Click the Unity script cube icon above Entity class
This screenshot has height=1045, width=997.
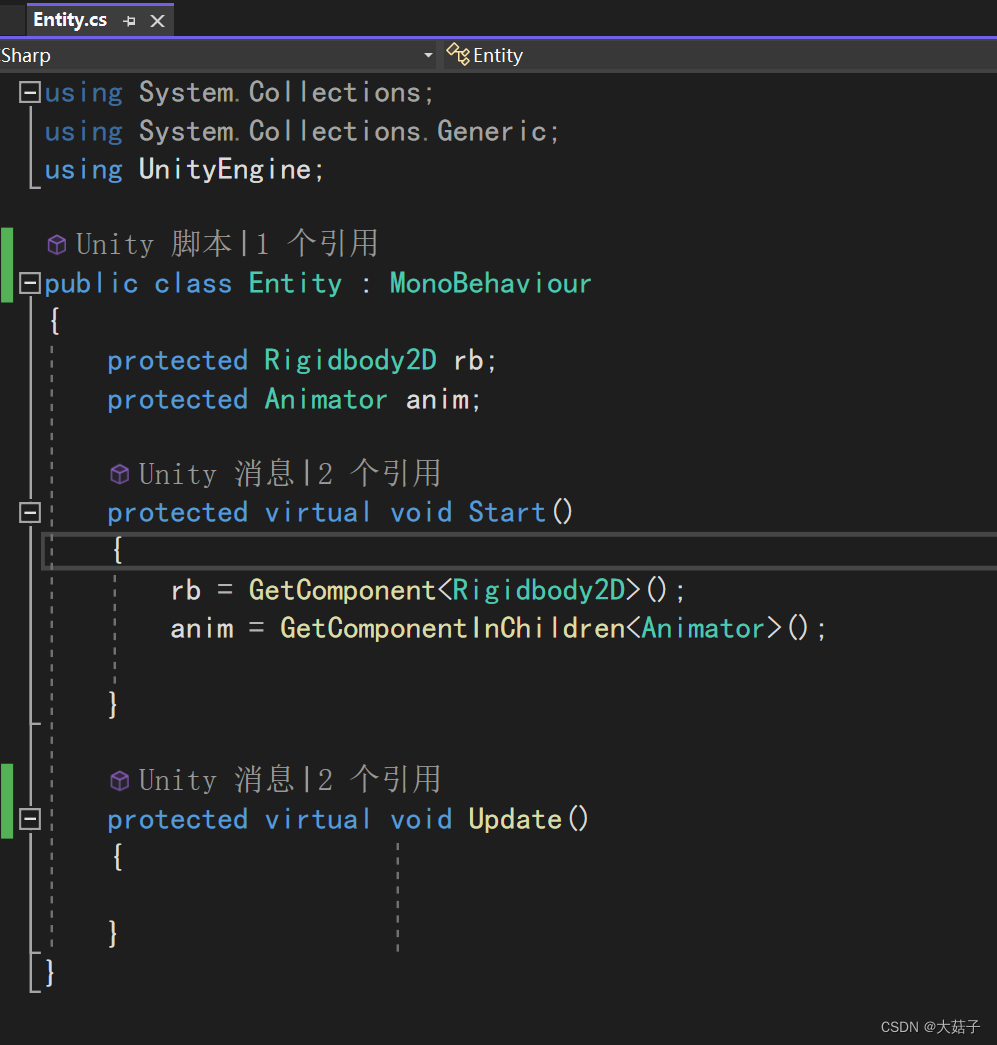[x=57, y=243]
